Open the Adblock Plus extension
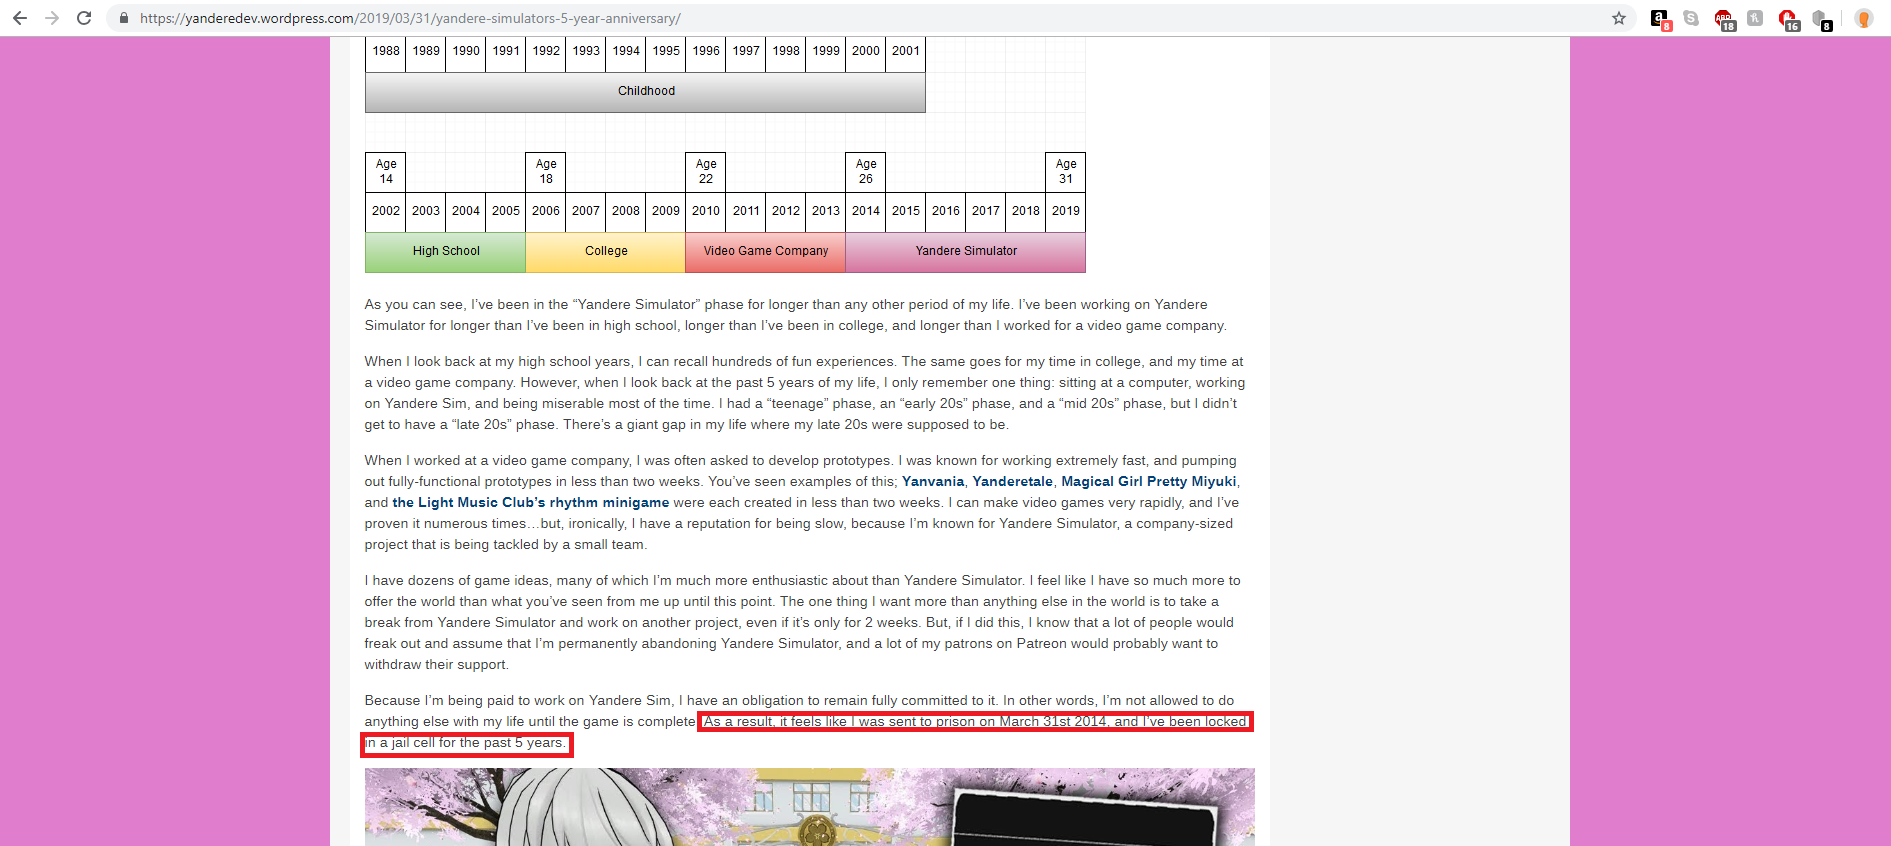This screenshot has width=1891, height=846. pos(1724,19)
